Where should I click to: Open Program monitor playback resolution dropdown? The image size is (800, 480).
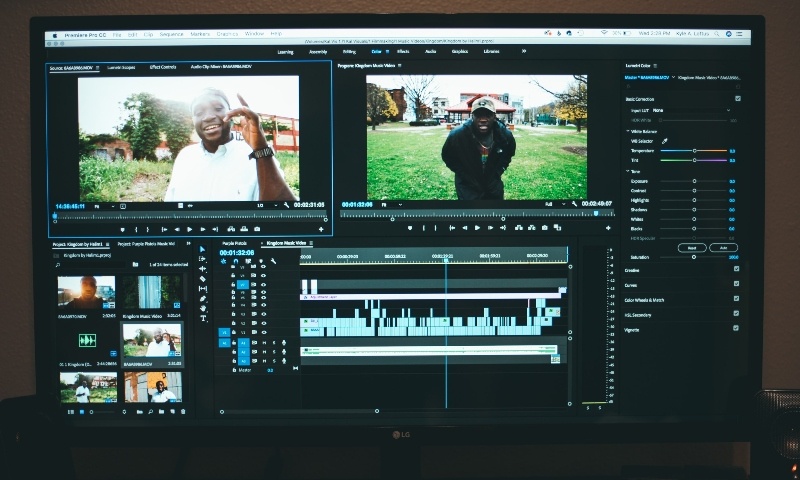[555, 204]
